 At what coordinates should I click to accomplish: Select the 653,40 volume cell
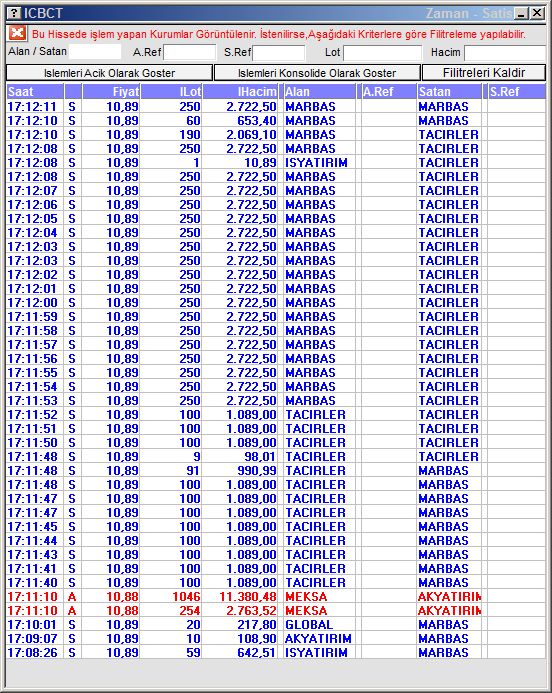(x=240, y=121)
